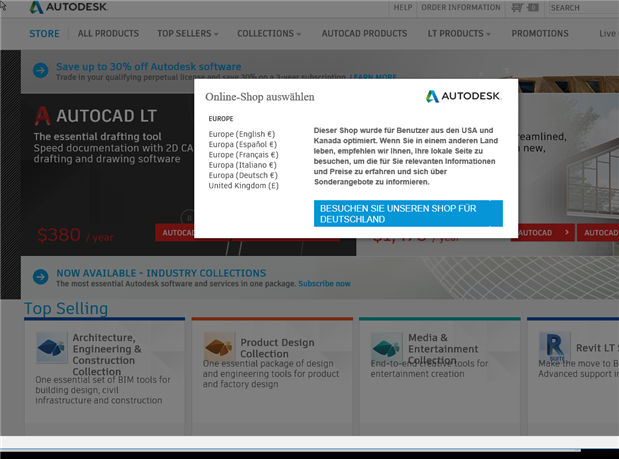
Task: Click Besuchen Sie unseren Shop für Deutschland button
Action: [x=408, y=214]
